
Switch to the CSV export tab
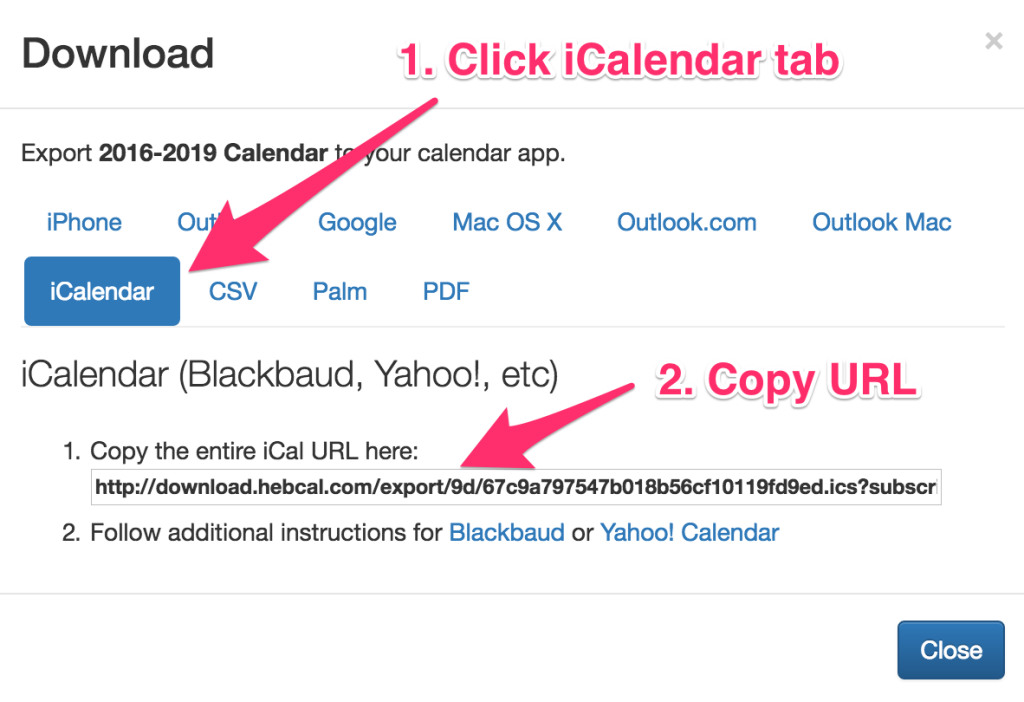pos(231,291)
